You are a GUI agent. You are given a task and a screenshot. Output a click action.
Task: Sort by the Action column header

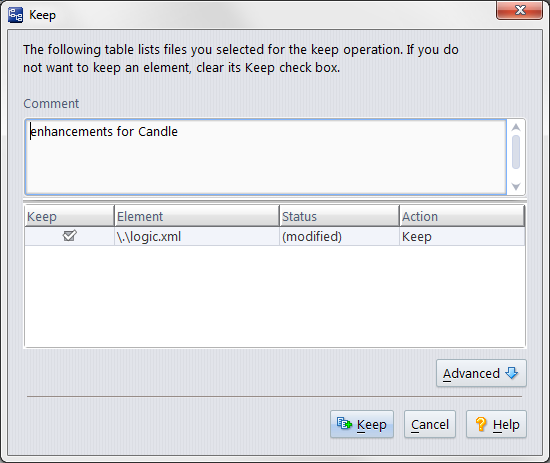tap(462, 216)
